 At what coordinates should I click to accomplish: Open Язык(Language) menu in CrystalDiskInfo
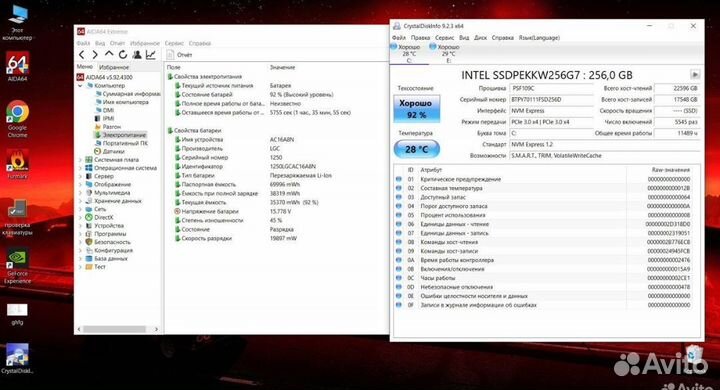coord(539,38)
